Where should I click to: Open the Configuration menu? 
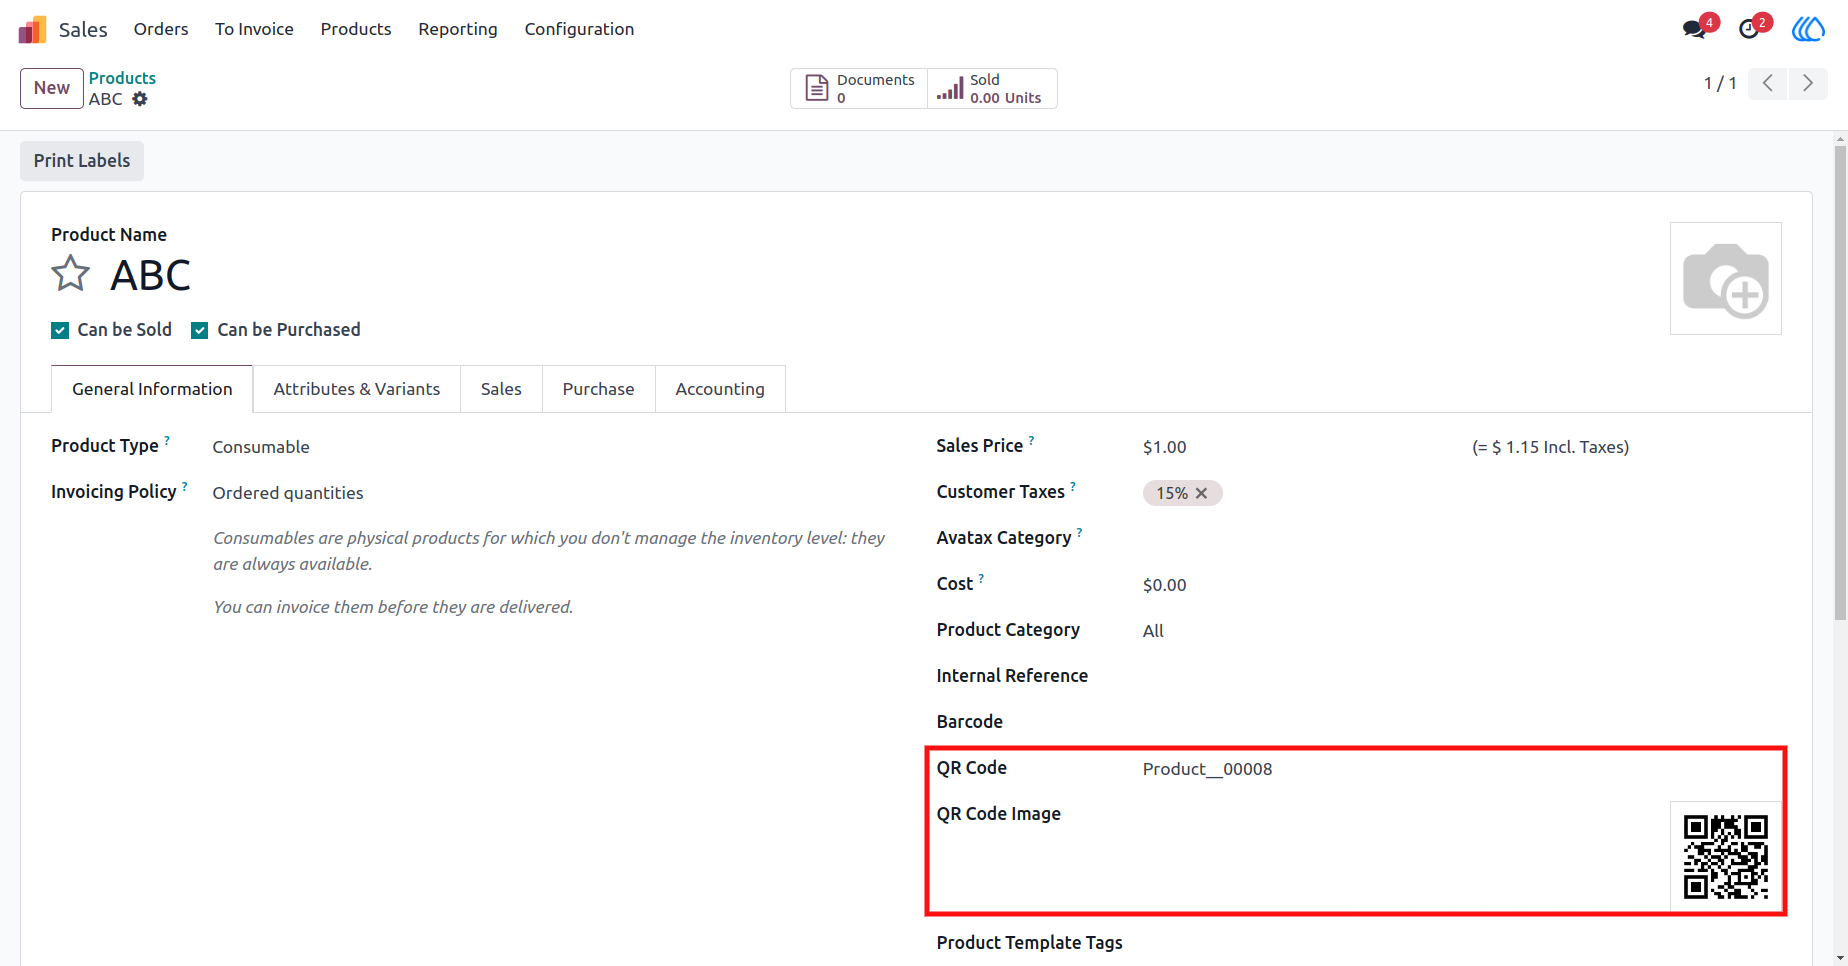579,29
